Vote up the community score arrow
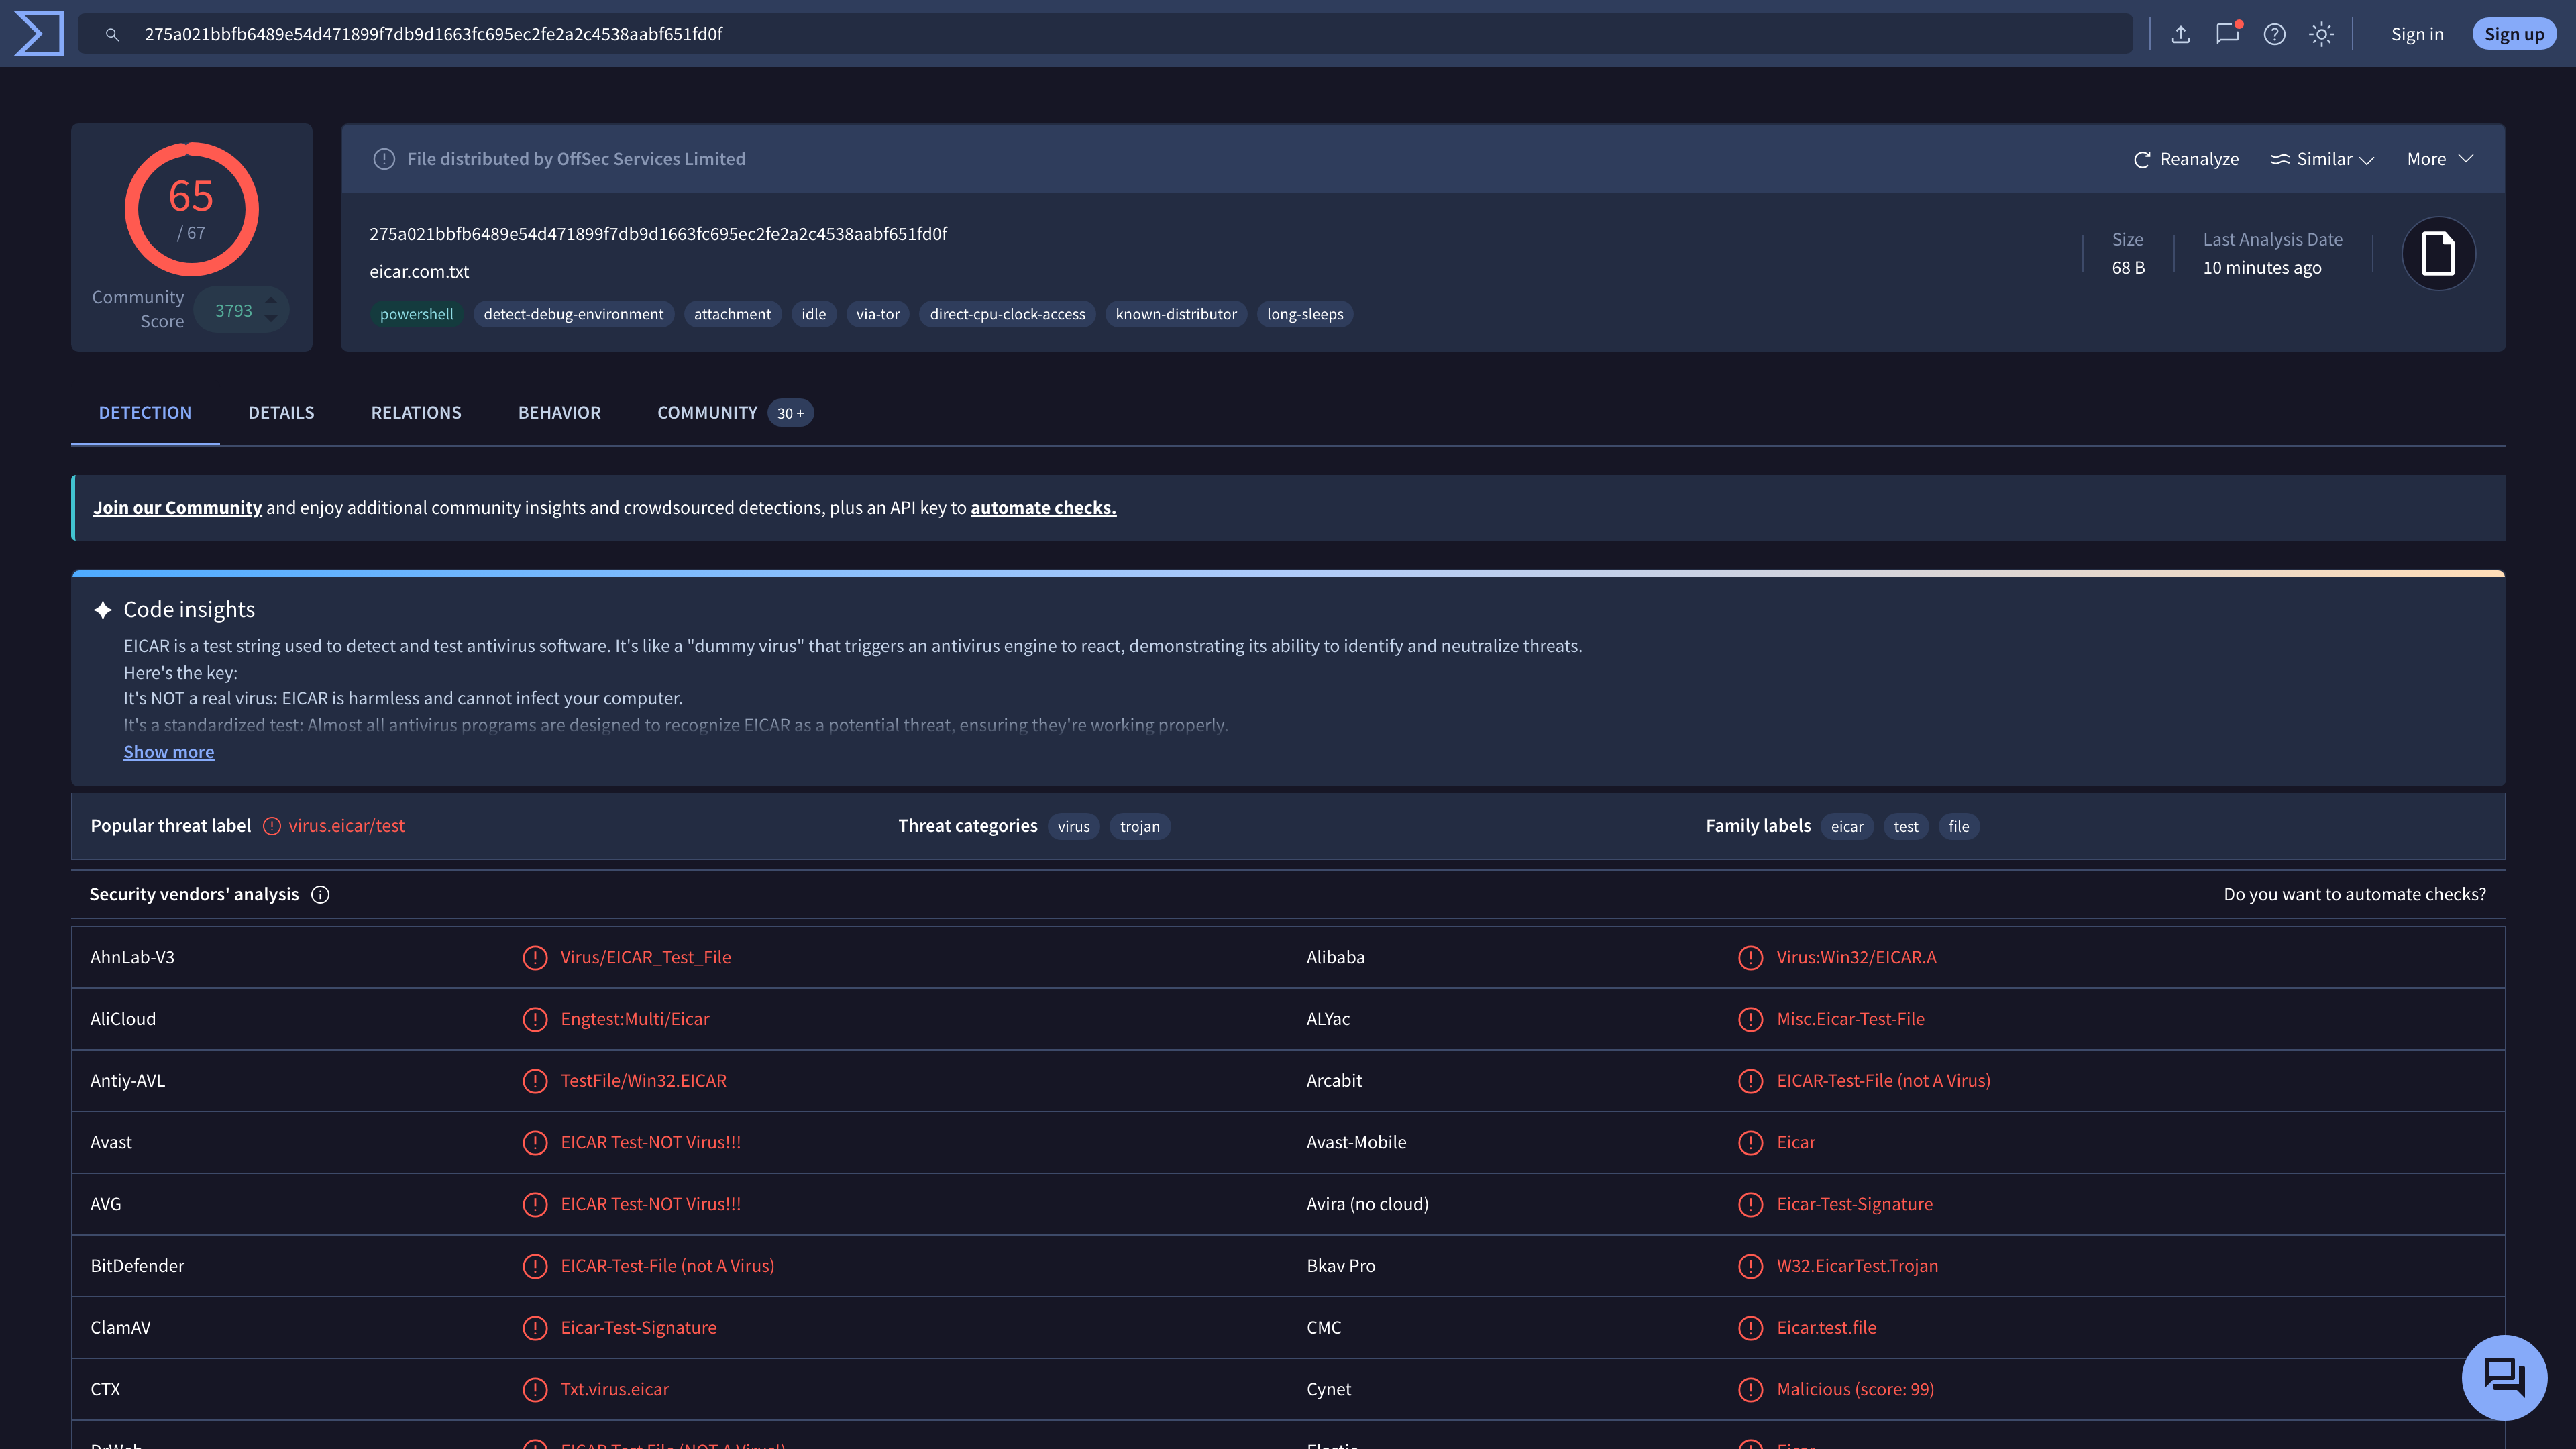The image size is (2576, 1449). point(270,300)
